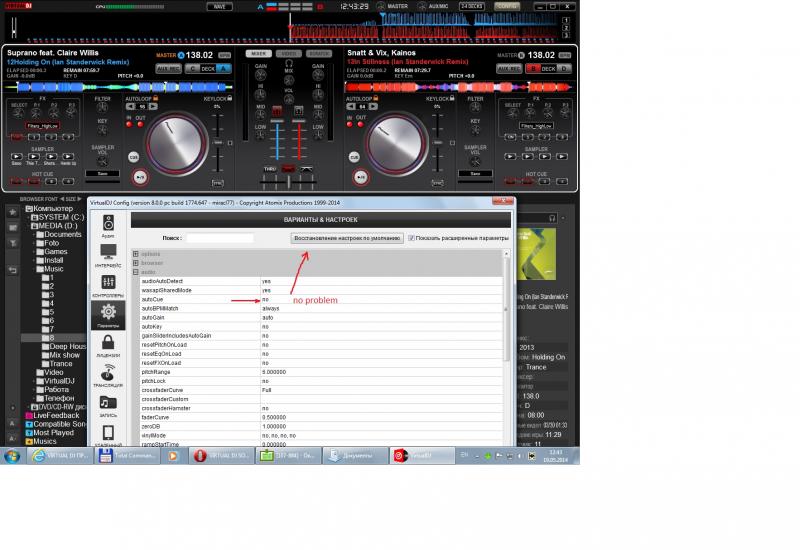This screenshot has width=800, height=550.
Task: Click the config search input field
Action: [x=220, y=238]
